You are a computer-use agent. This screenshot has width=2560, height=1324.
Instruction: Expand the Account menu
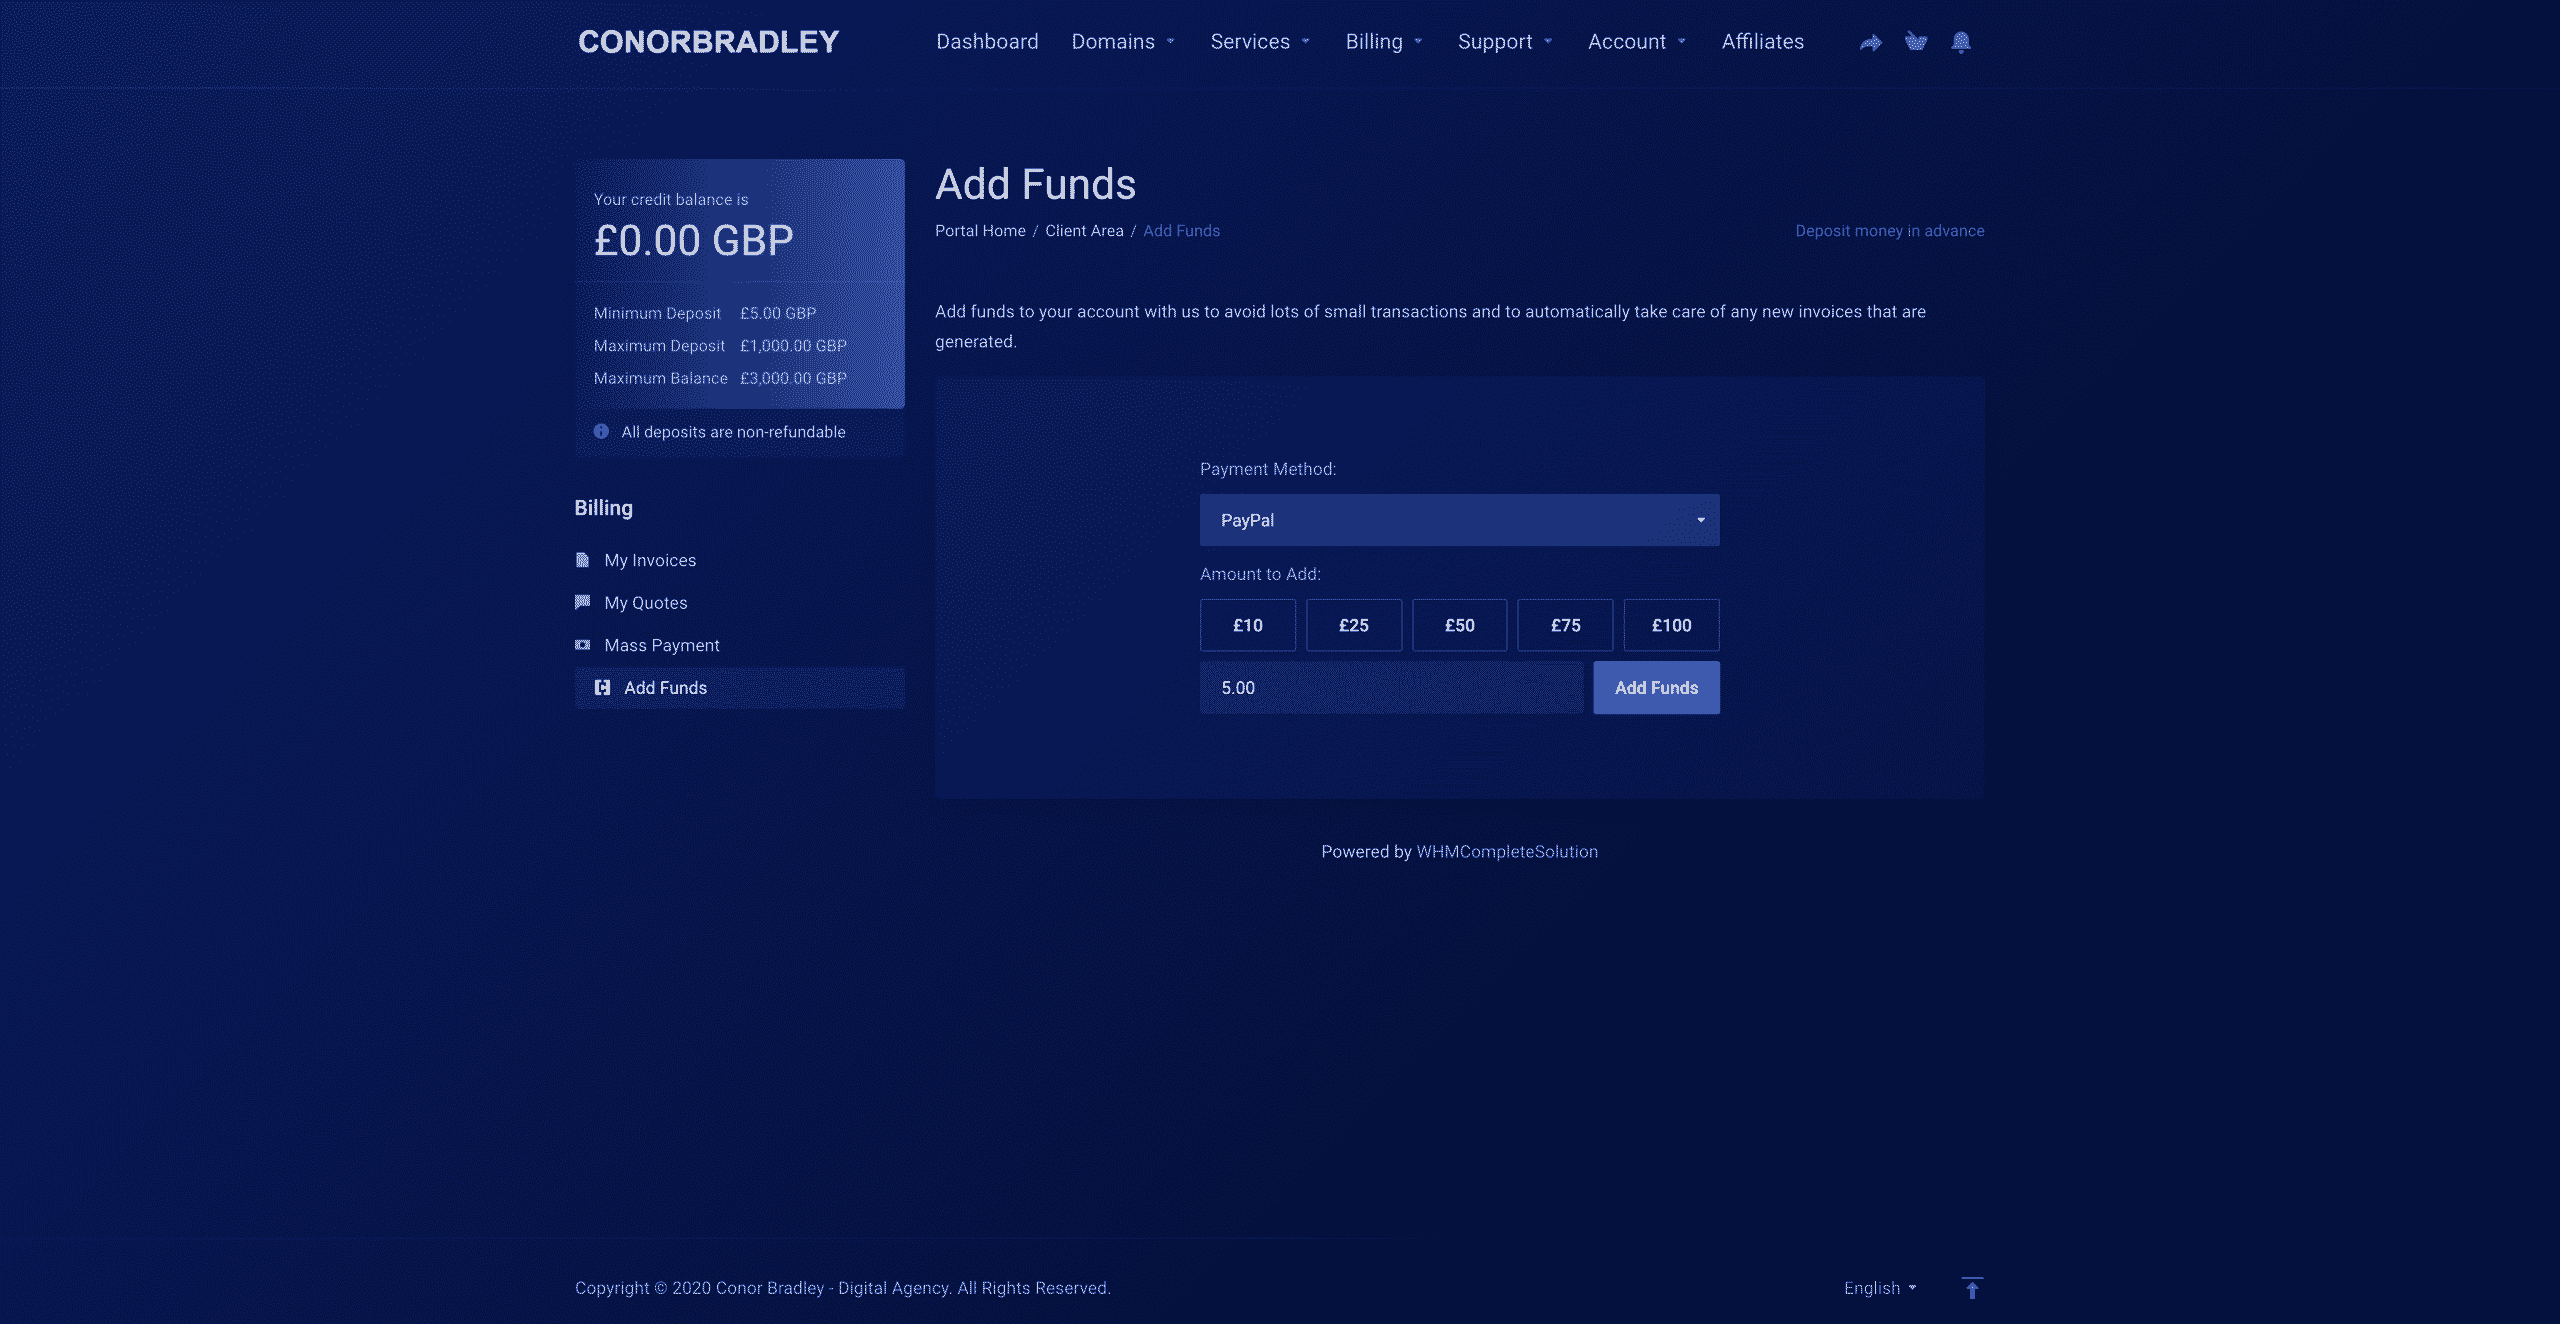pyautogui.click(x=1637, y=42)
